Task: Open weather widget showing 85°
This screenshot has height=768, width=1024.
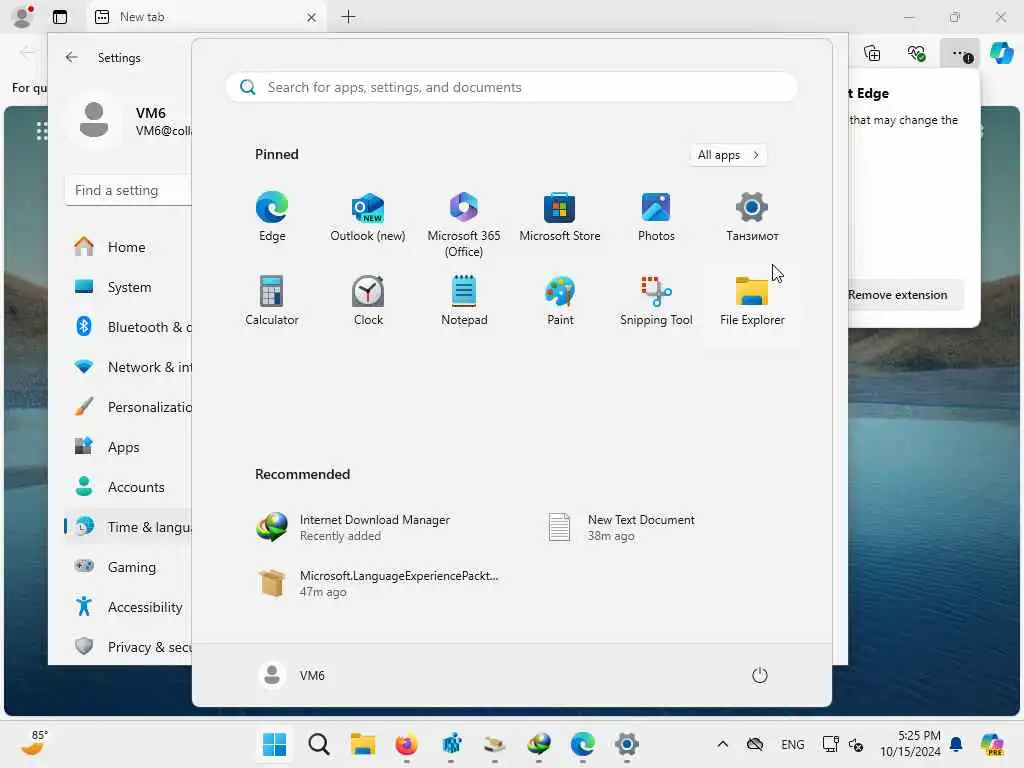Action: [33, 744]
